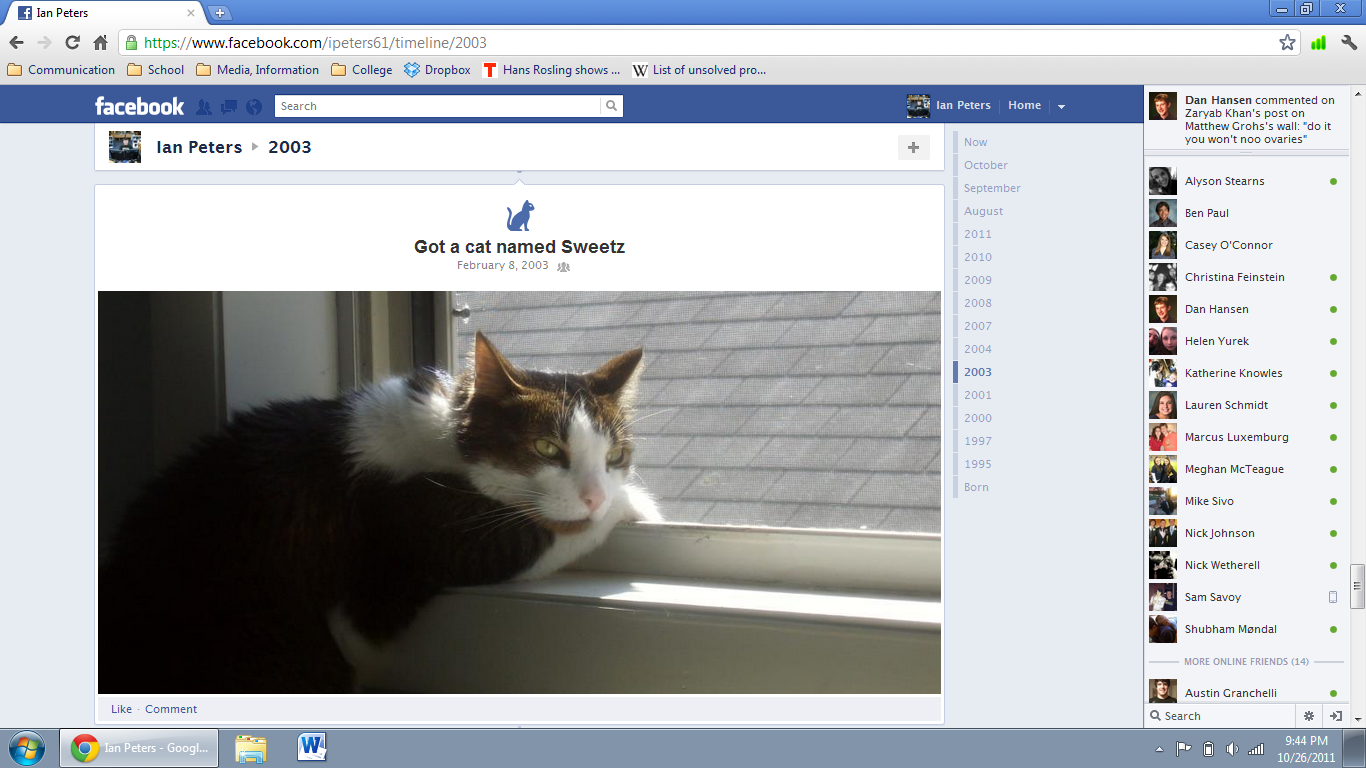Open Facebook messages icon
This screenshot has height=768, width=1366.
pos(229,106)
